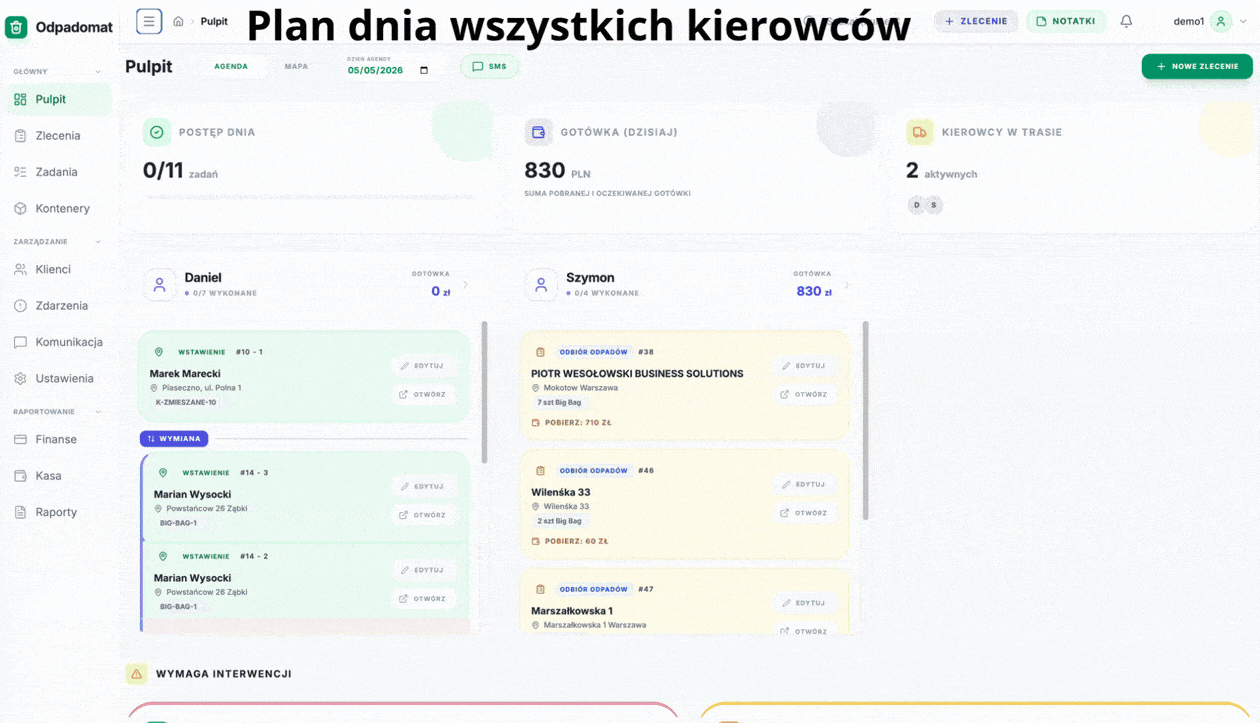Click the 7 szt Big Bag tag
Image resolution: width=1260 pixels, height=723 pixels.
click(559, 402)
